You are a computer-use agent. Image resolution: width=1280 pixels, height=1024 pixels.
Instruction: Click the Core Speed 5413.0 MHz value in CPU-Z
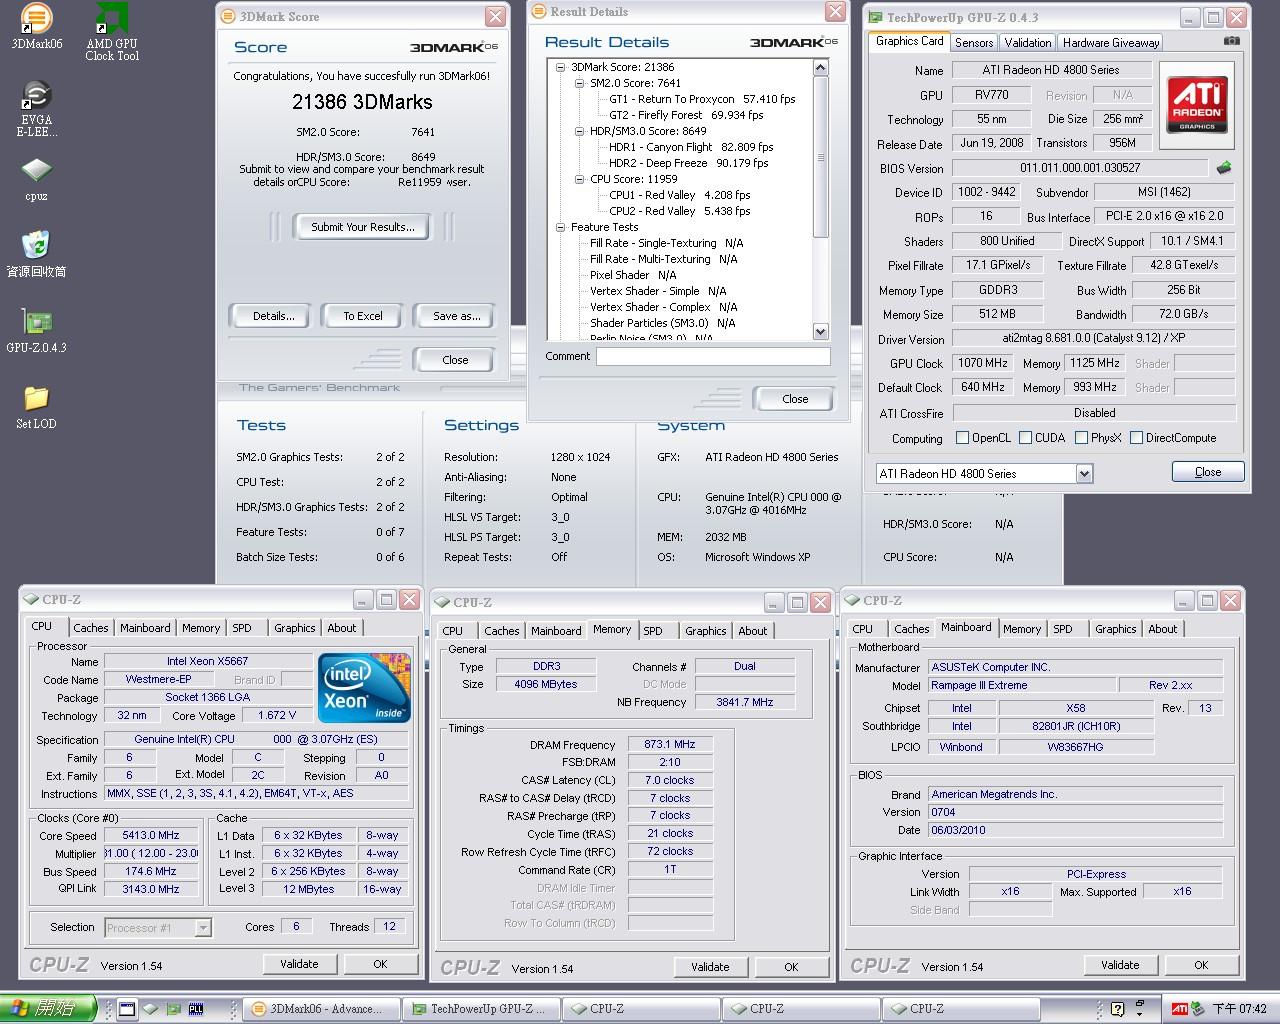point(152,835)
